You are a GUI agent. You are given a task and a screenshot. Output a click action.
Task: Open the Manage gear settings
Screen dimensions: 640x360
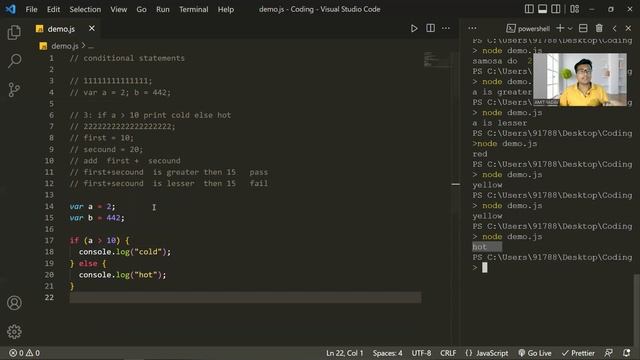click(14, 331)
